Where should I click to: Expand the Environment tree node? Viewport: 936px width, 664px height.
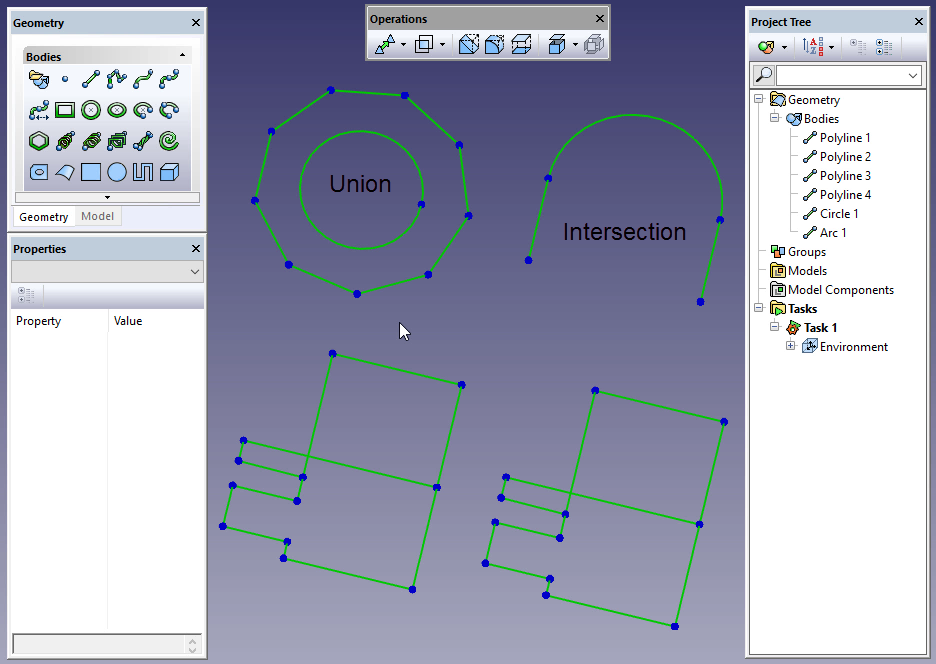tap(790, 347)
